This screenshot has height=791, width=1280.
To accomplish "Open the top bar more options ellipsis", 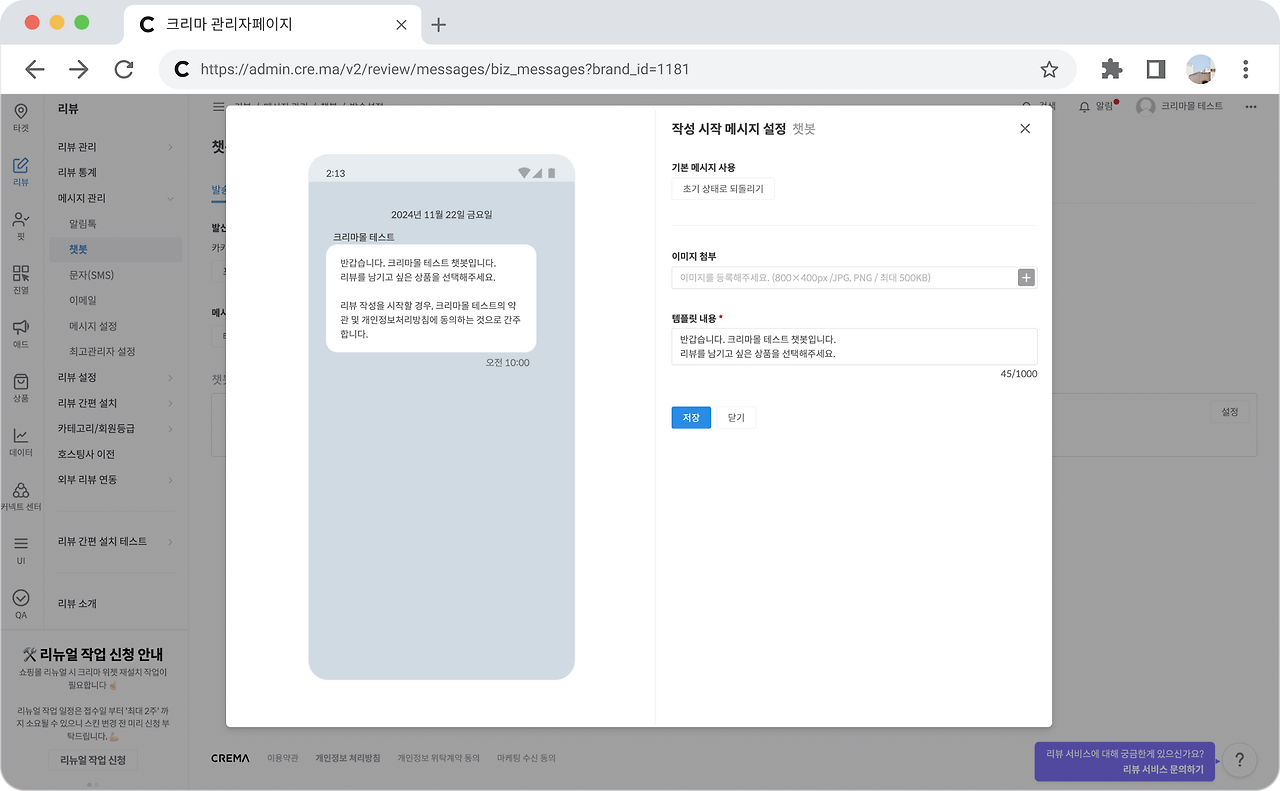I will click(1250, 106).
